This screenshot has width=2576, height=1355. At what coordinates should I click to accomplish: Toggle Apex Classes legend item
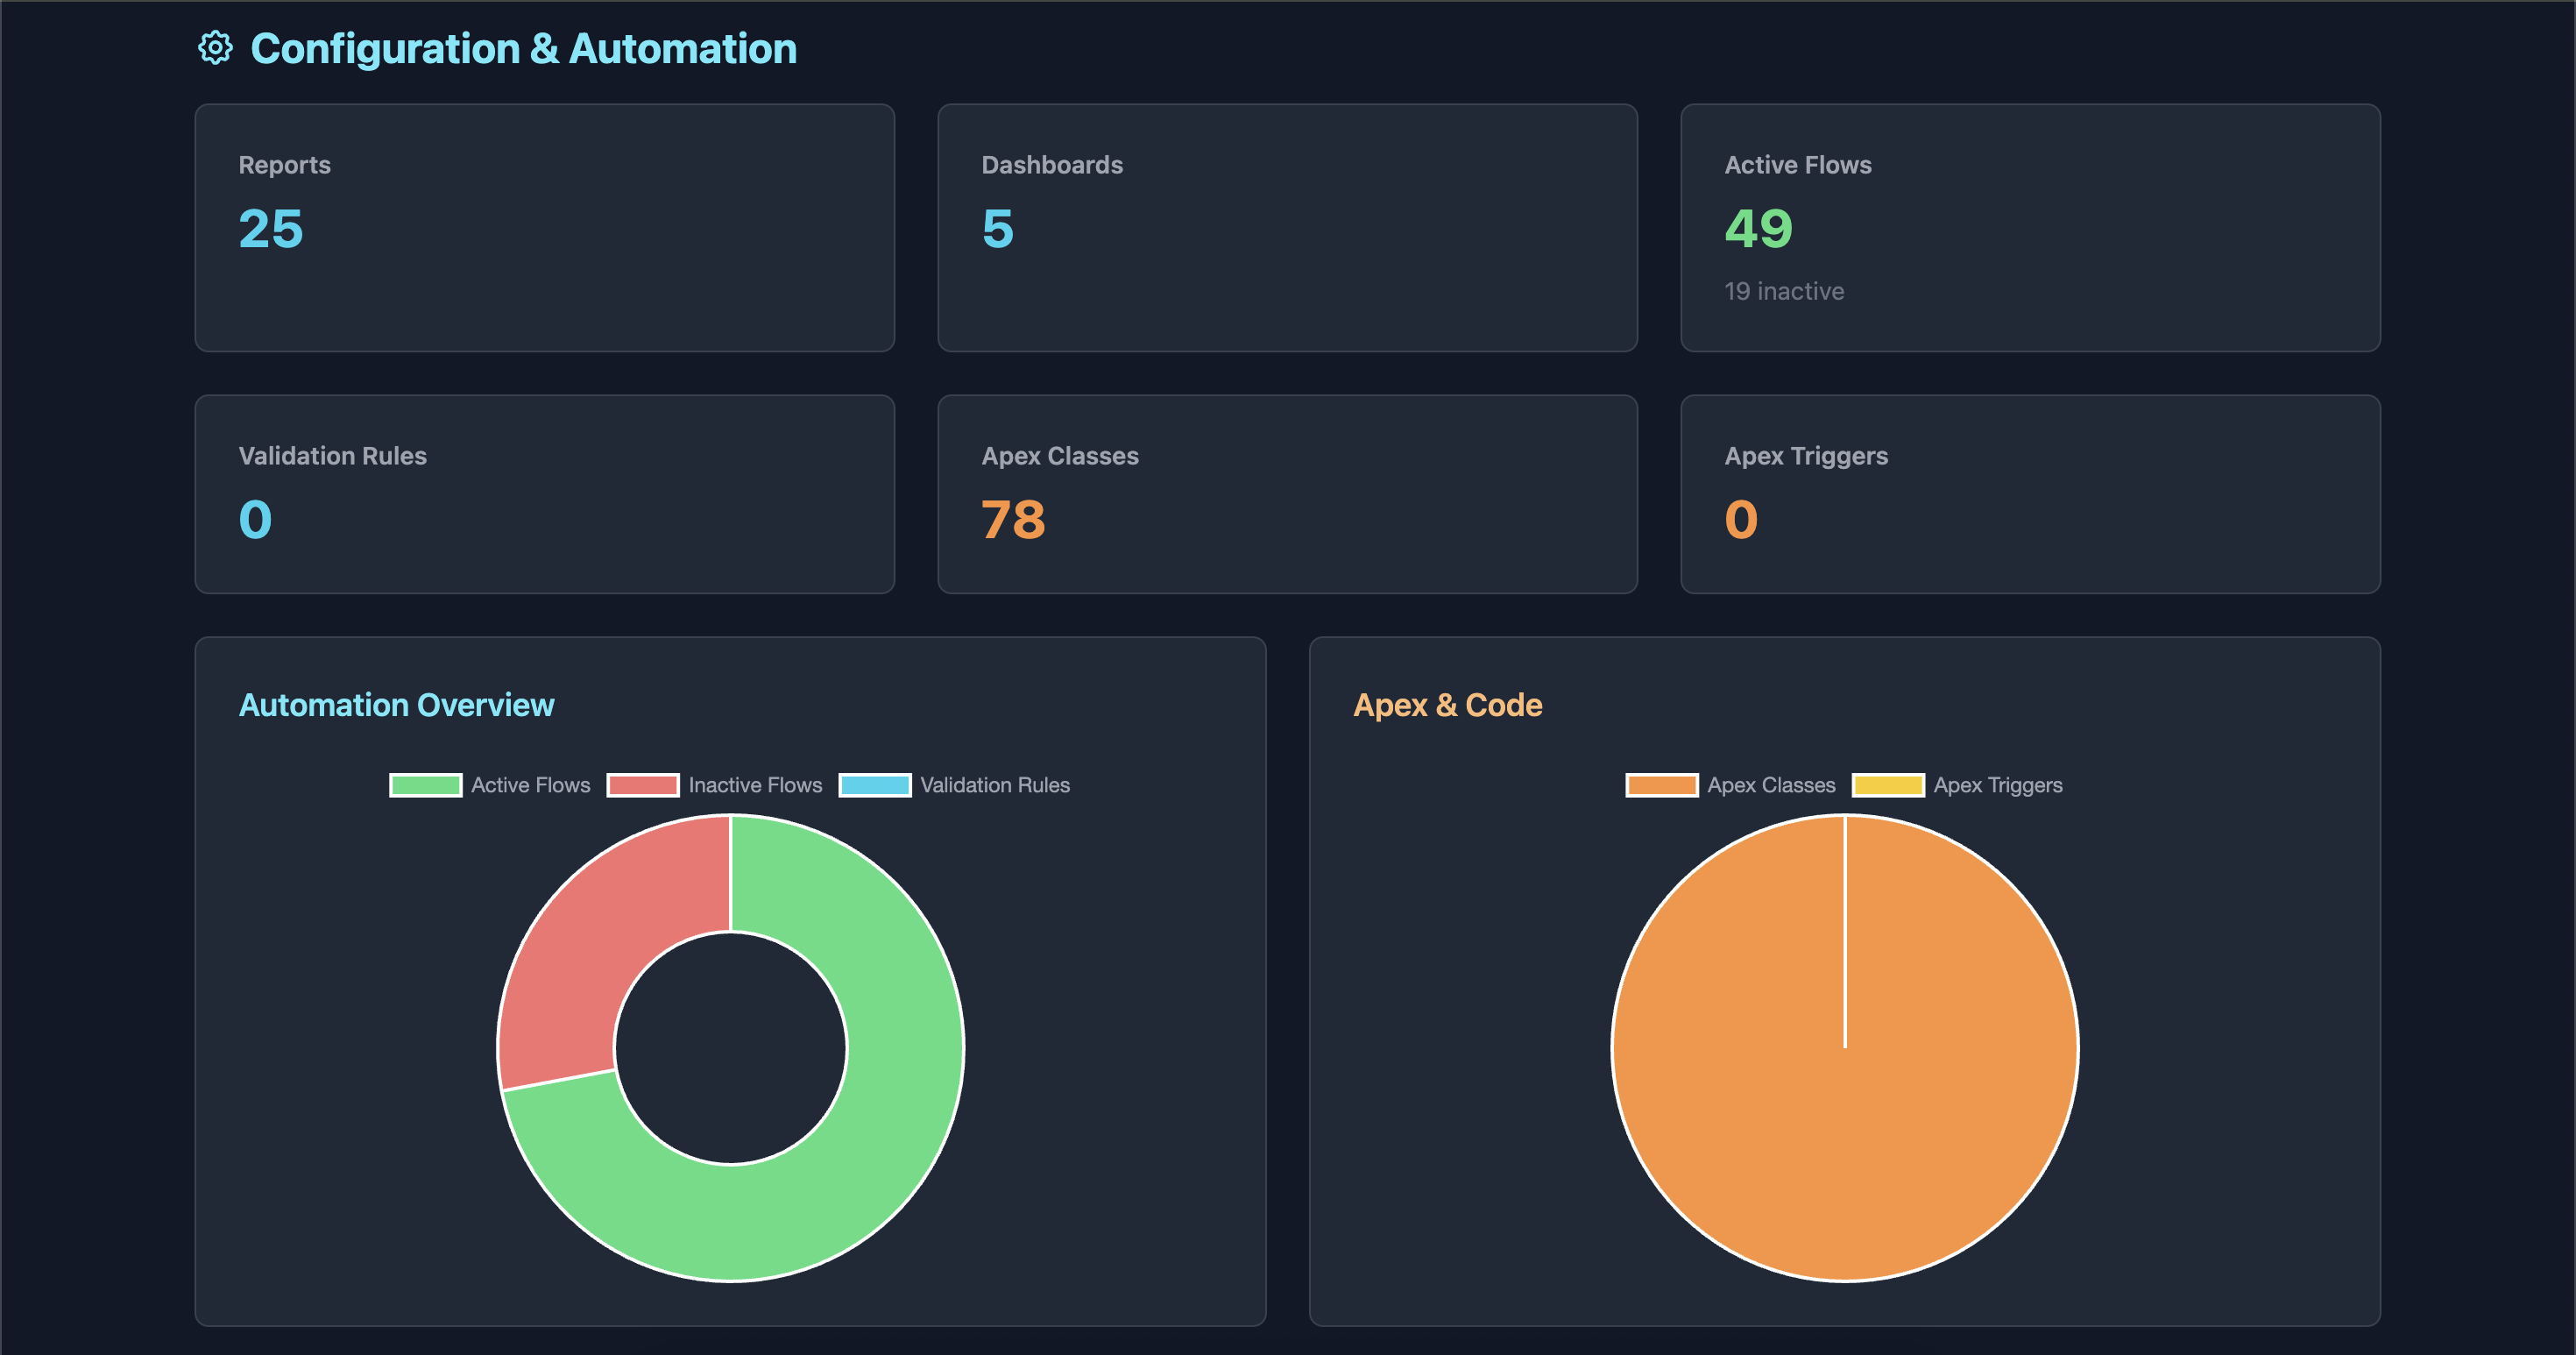coord(1770,785)
